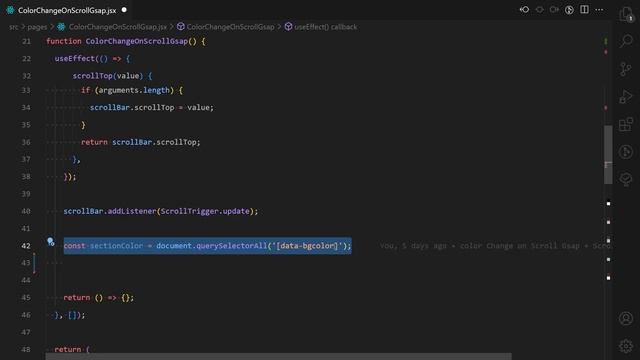Open the Run and Debug view
This screenshot has height=360, width=640.
(626, 97)
